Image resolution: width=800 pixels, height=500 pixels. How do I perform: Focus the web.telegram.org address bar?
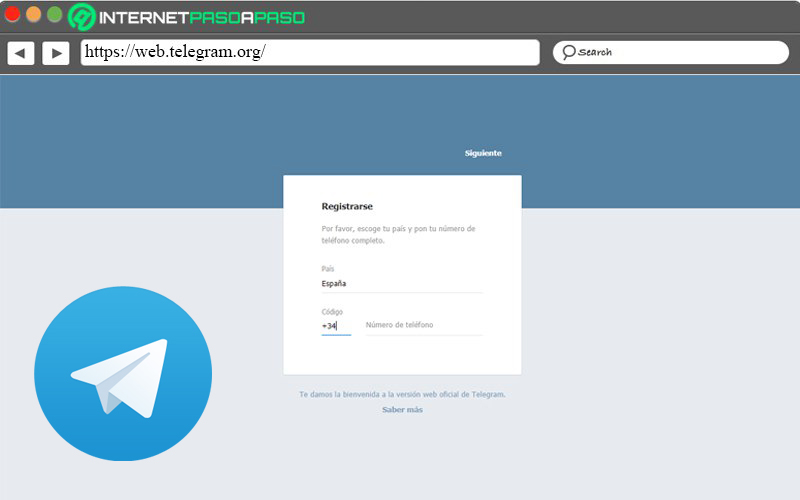click(310, 52)
